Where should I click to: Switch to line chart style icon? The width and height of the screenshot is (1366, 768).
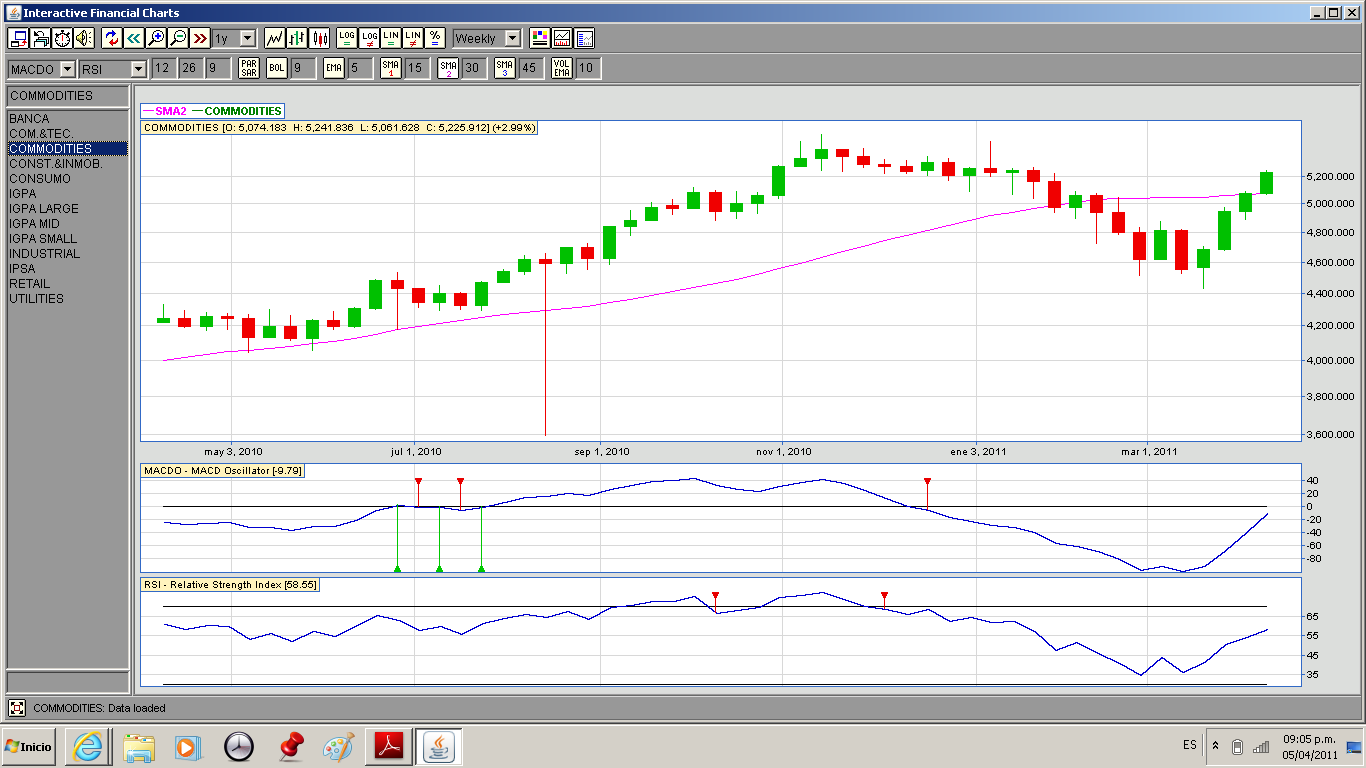(x=275, y=38)
